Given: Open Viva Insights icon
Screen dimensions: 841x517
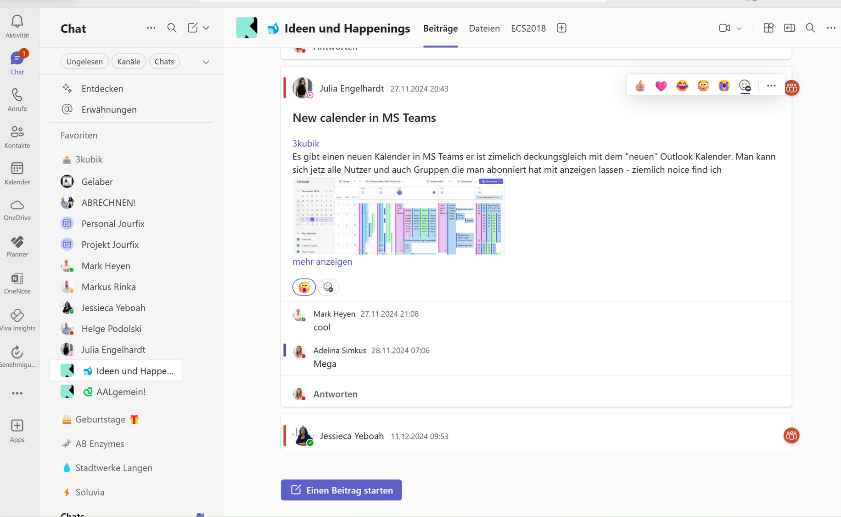Looking at the screenshot, I should pyautogui.click(x=17, y=320).
